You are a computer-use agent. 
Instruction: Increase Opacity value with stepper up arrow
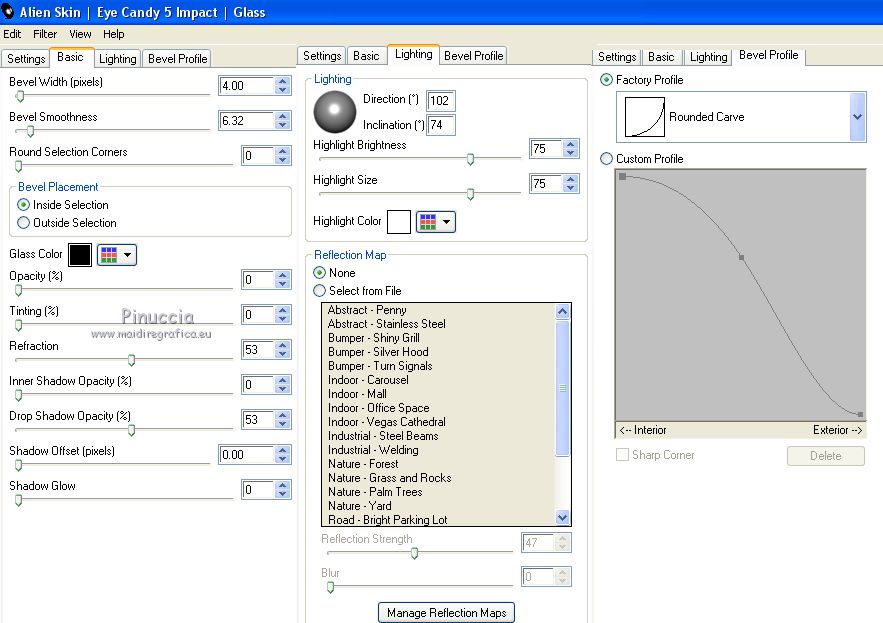(x=283, y=275)
